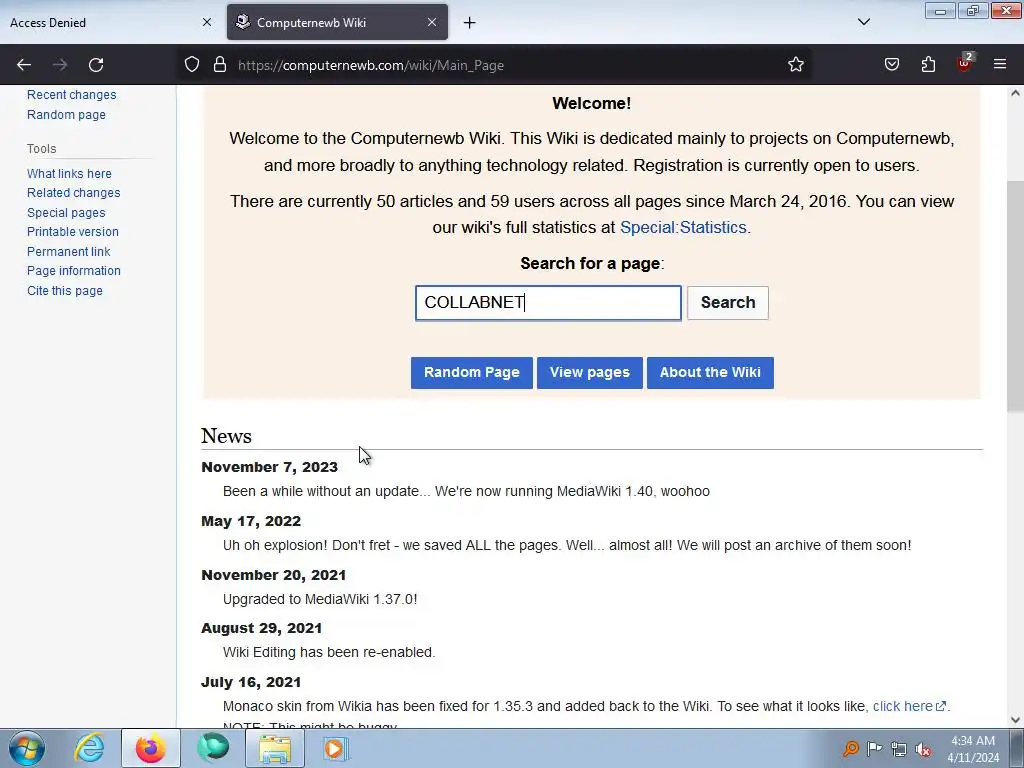Select the Computernewb Wiki tab
The height and width of the screenshot is (768, 1024).
(x=337, y=22)
